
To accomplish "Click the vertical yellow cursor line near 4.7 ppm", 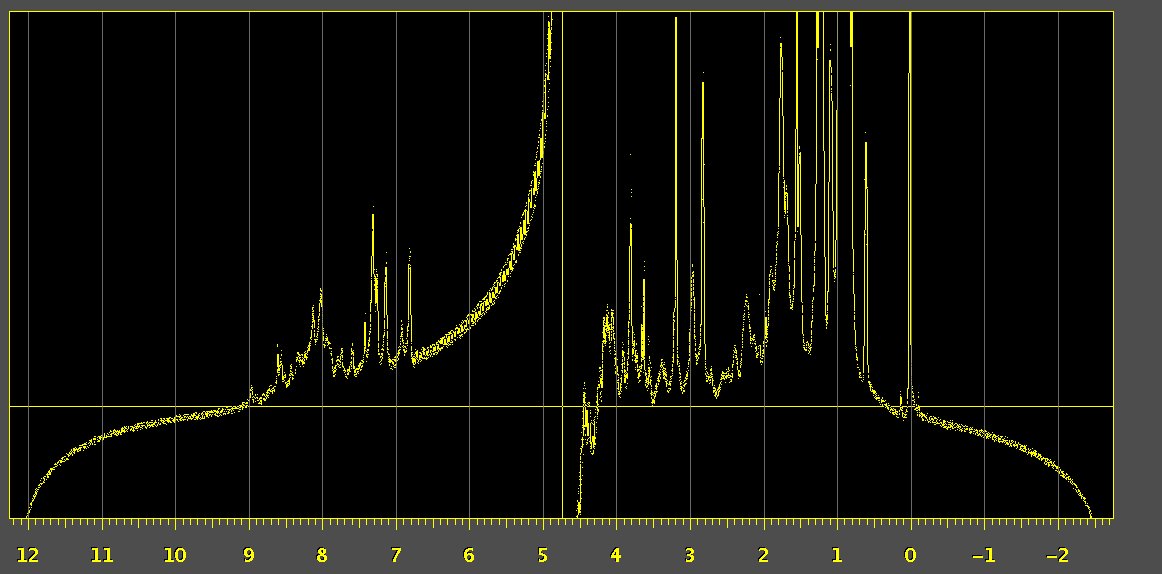I will pyautogui.click(x=563, y=250).
